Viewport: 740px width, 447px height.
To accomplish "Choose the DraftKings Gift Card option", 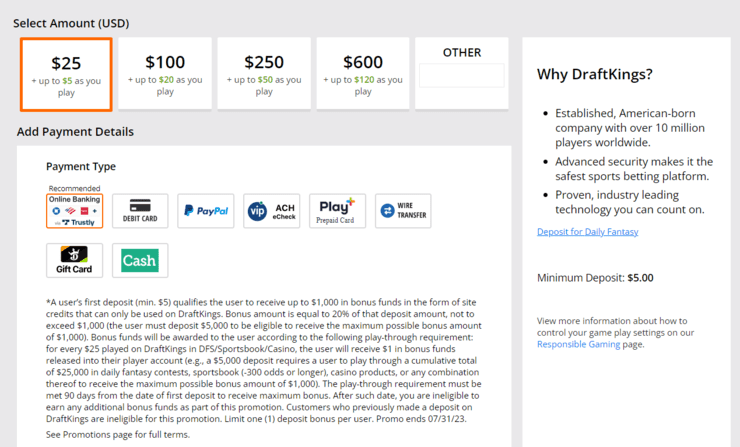I will point(75,261).
